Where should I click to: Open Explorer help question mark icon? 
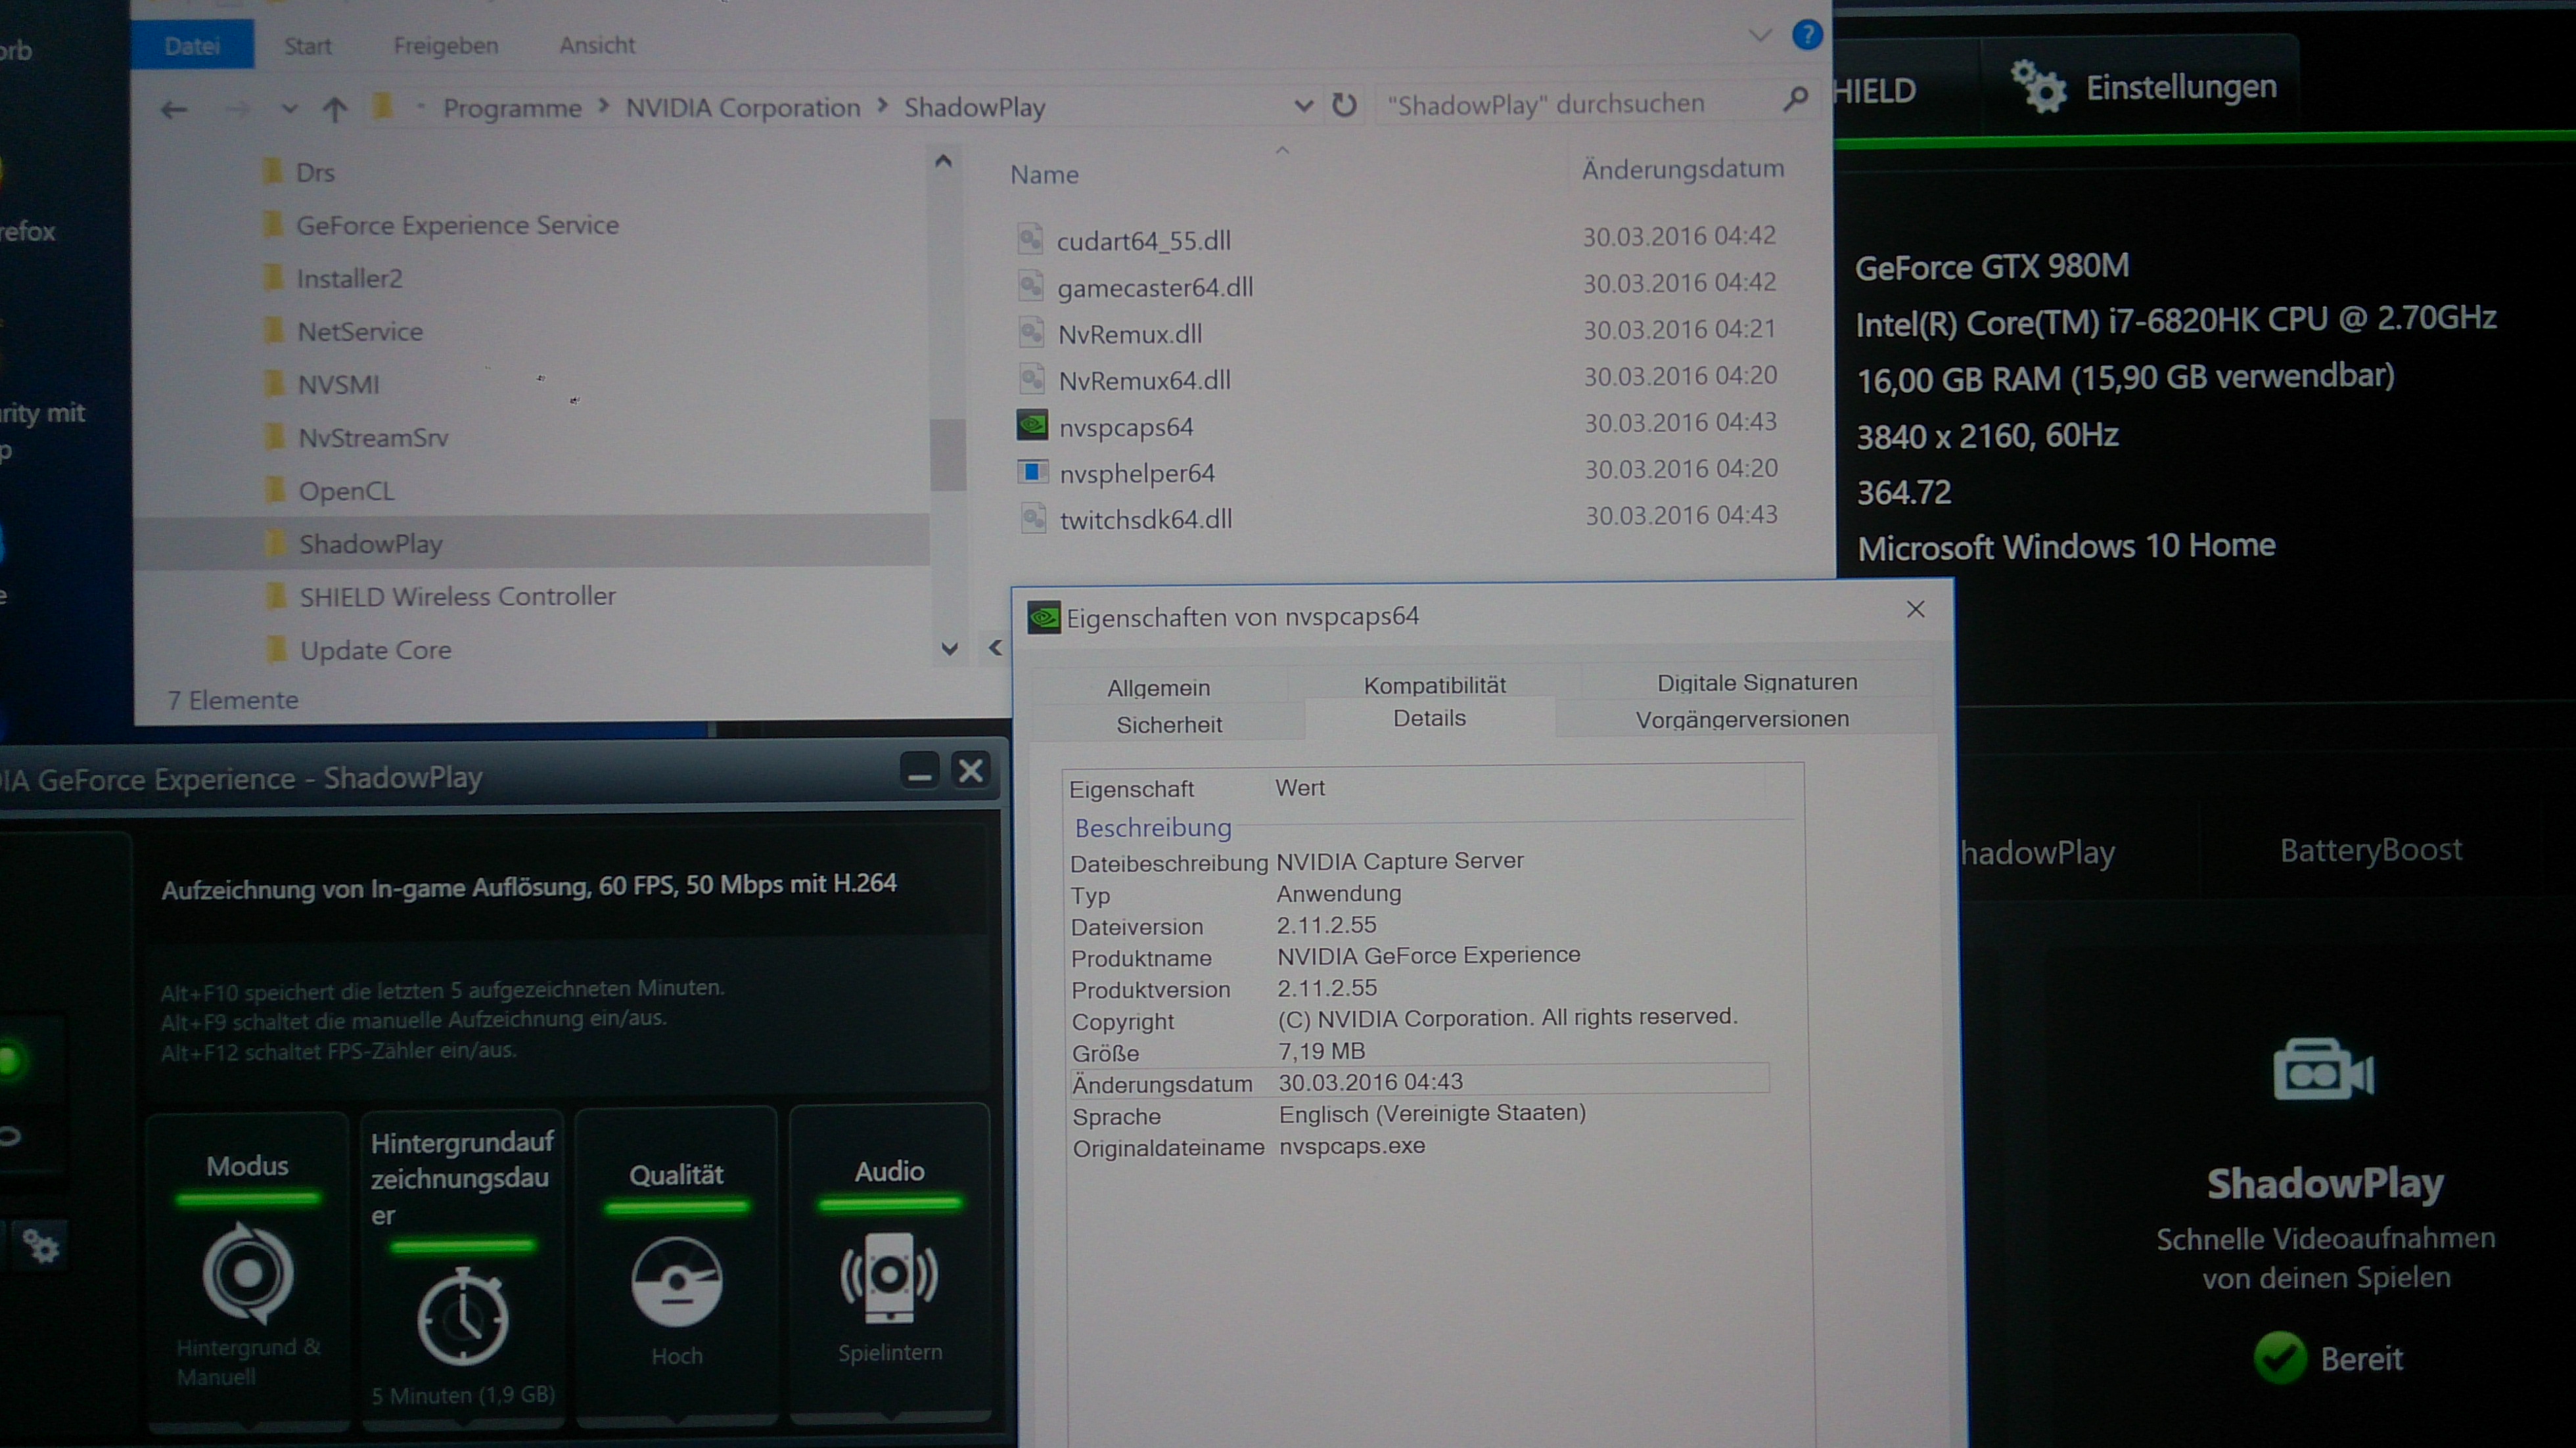click(1806, 35)
